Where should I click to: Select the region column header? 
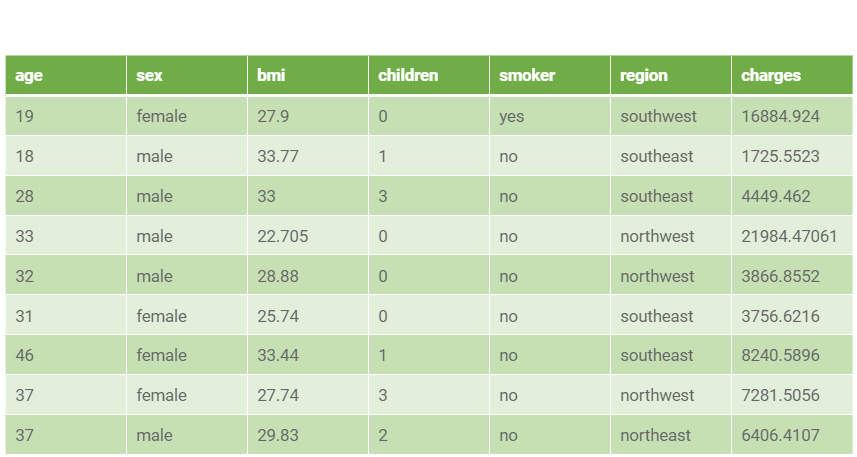point(671,75)
